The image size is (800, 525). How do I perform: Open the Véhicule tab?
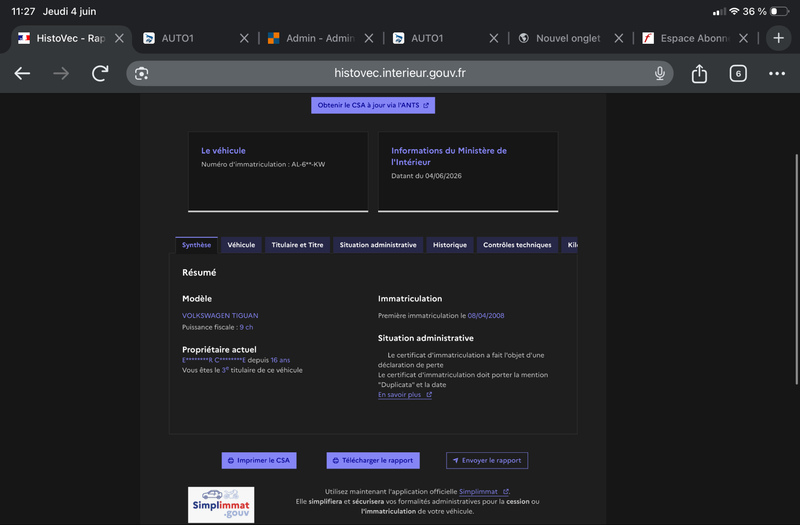tap(241, 245)
